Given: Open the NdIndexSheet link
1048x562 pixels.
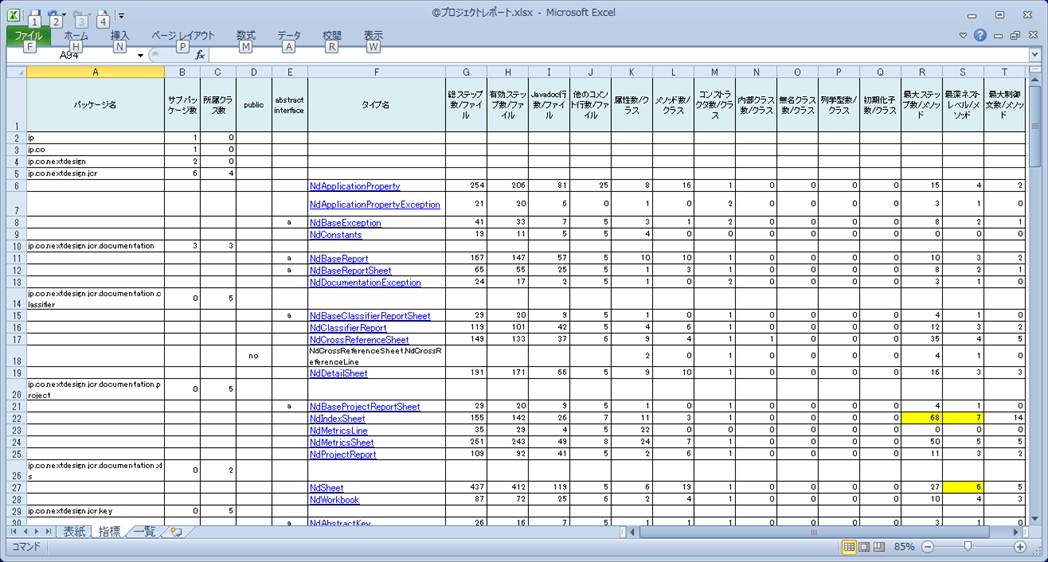Looking at the screenshot, I should (x=337, y=418).
